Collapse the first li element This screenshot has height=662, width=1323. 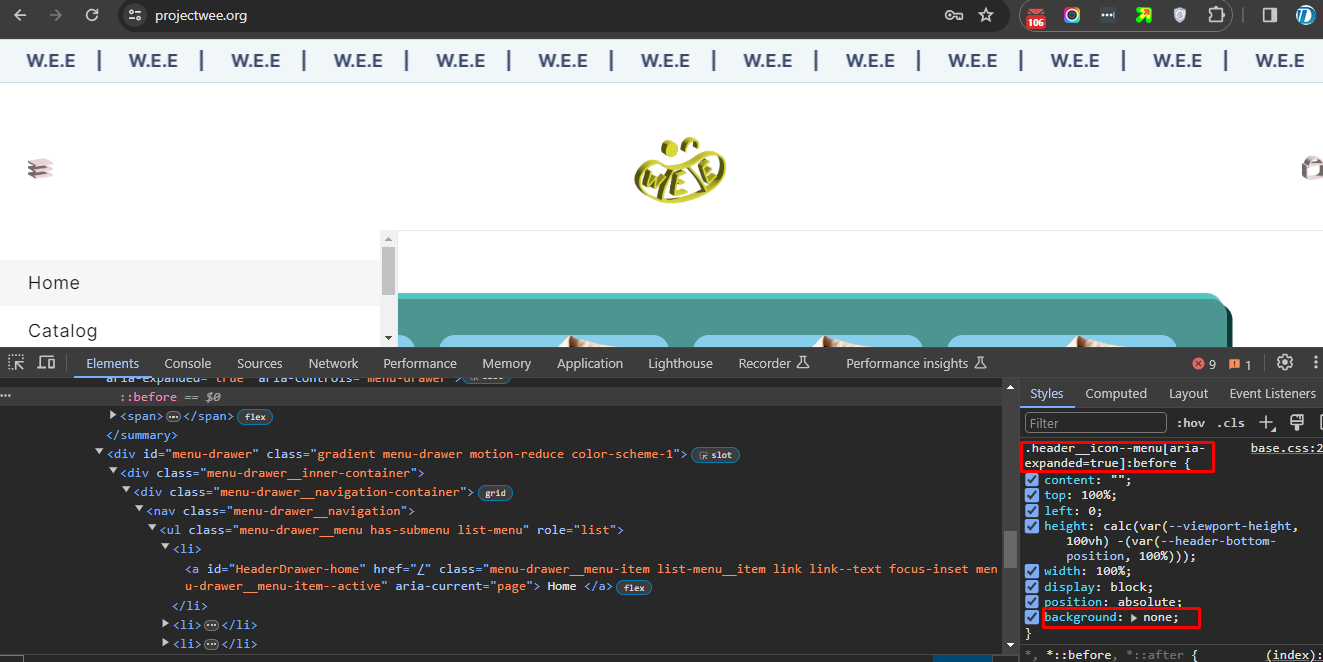[x=165, y=548]
